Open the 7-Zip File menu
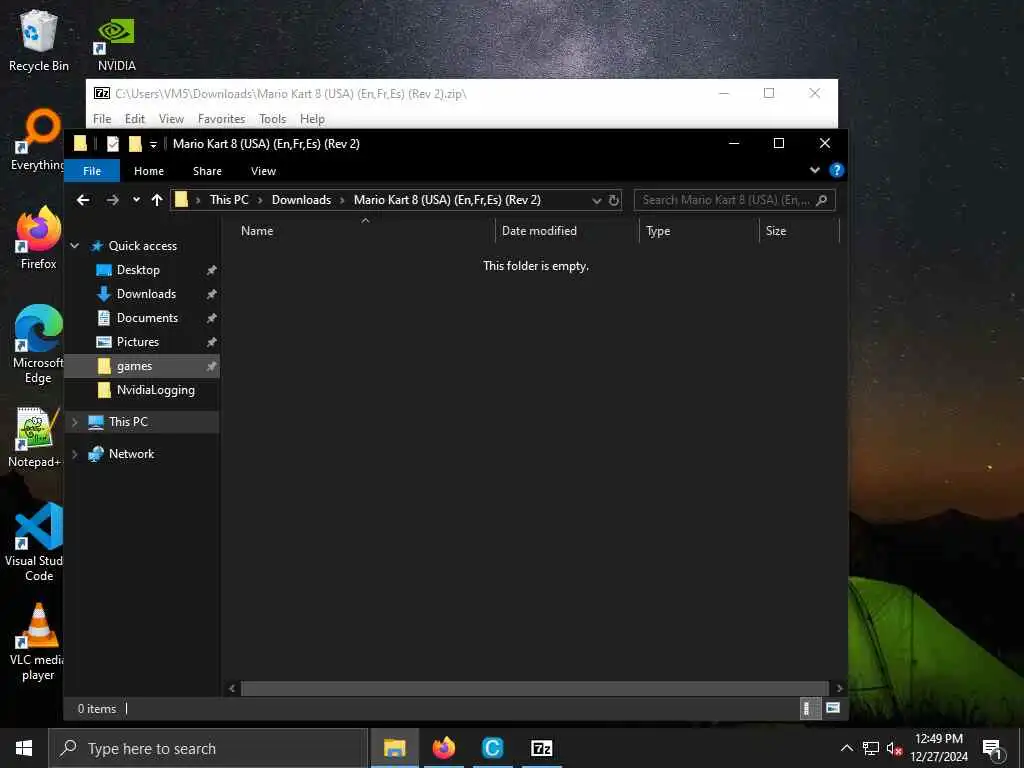This screenshot has width=1024, height=768. click(x=102, y=119)
